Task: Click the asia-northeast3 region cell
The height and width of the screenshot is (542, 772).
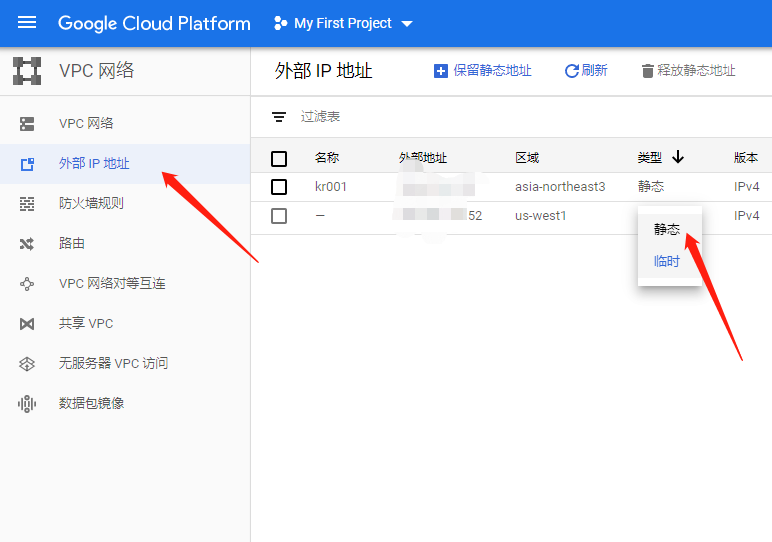Action: (x=560, y=187)
